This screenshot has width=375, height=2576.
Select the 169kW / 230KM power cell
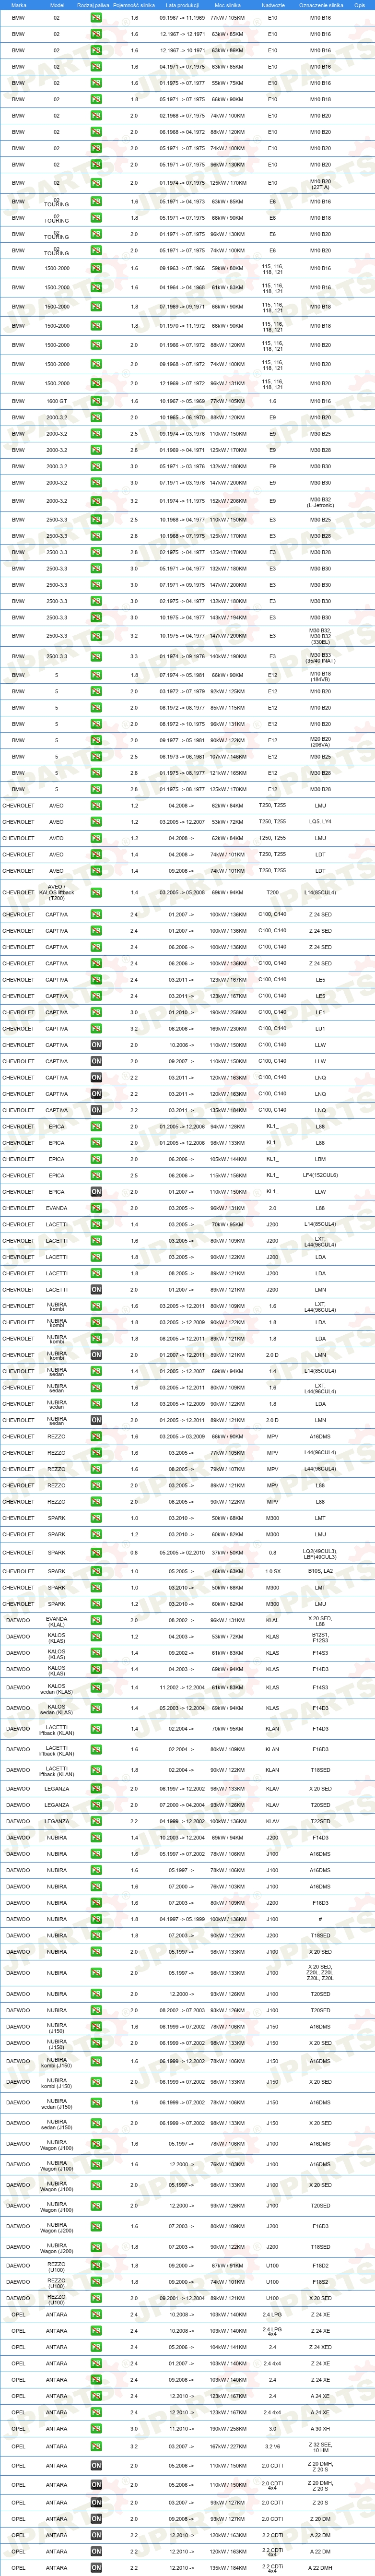pos(227,1028)
